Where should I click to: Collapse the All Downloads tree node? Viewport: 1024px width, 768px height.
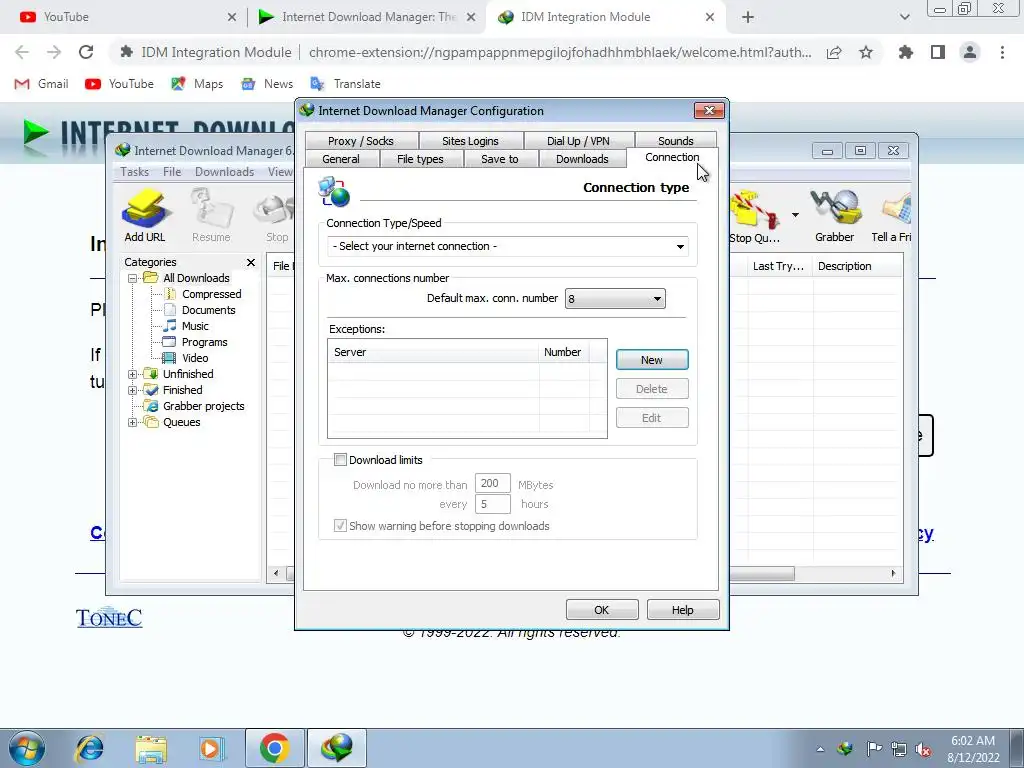pos(133,278)
